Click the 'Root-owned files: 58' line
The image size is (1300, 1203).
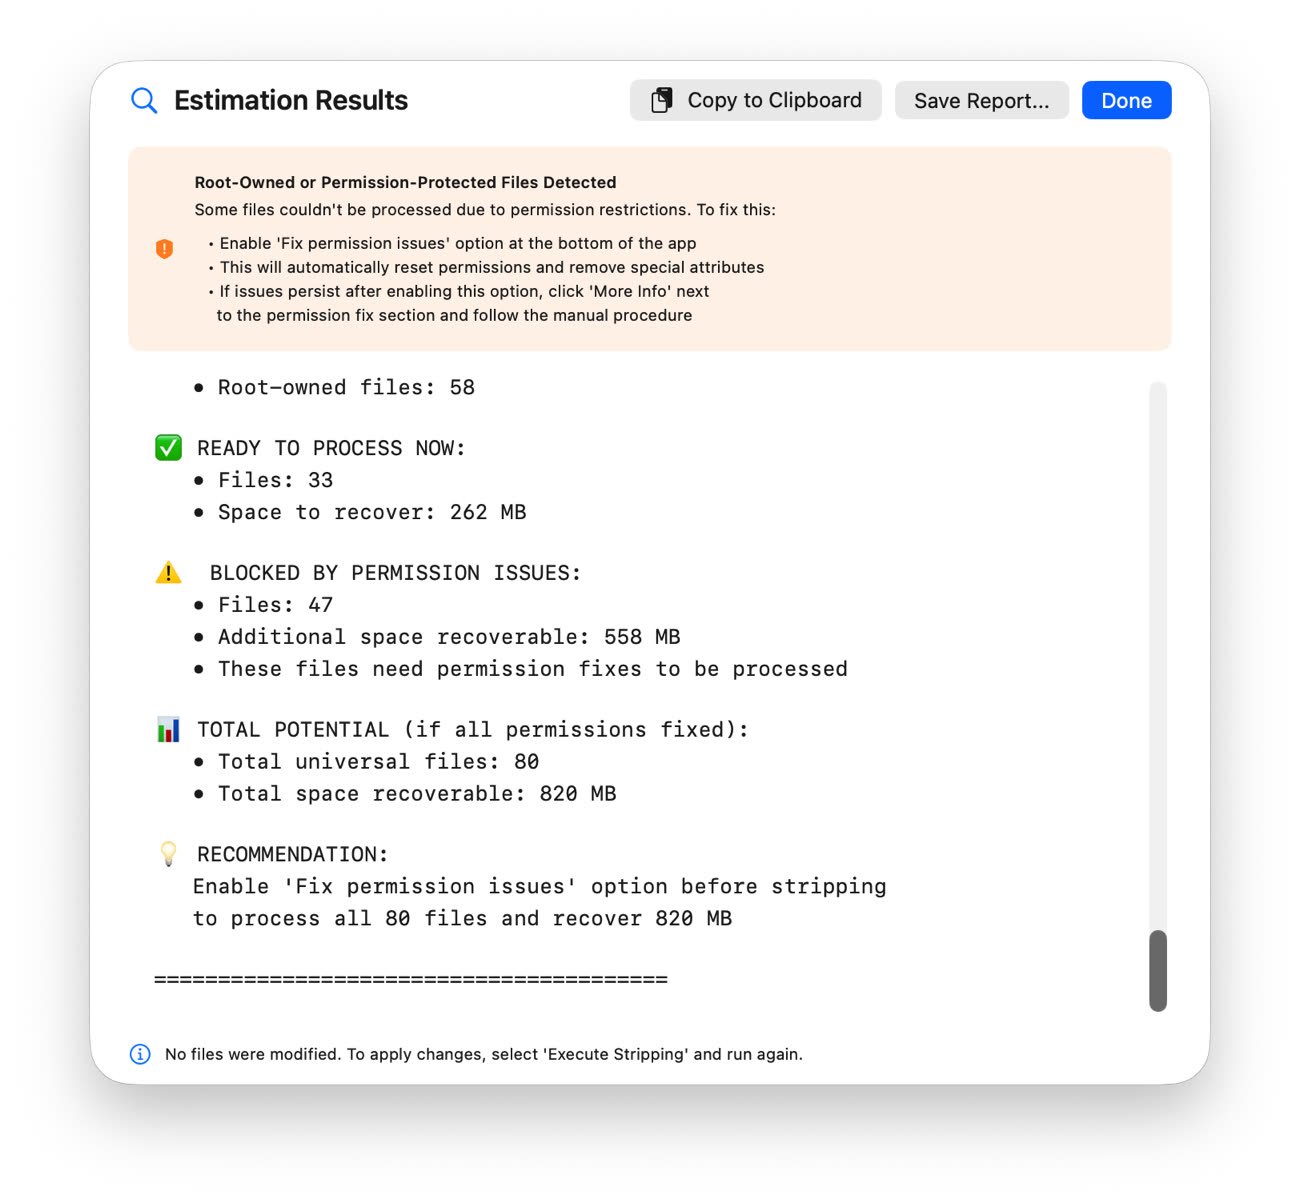tap(346, 388)
